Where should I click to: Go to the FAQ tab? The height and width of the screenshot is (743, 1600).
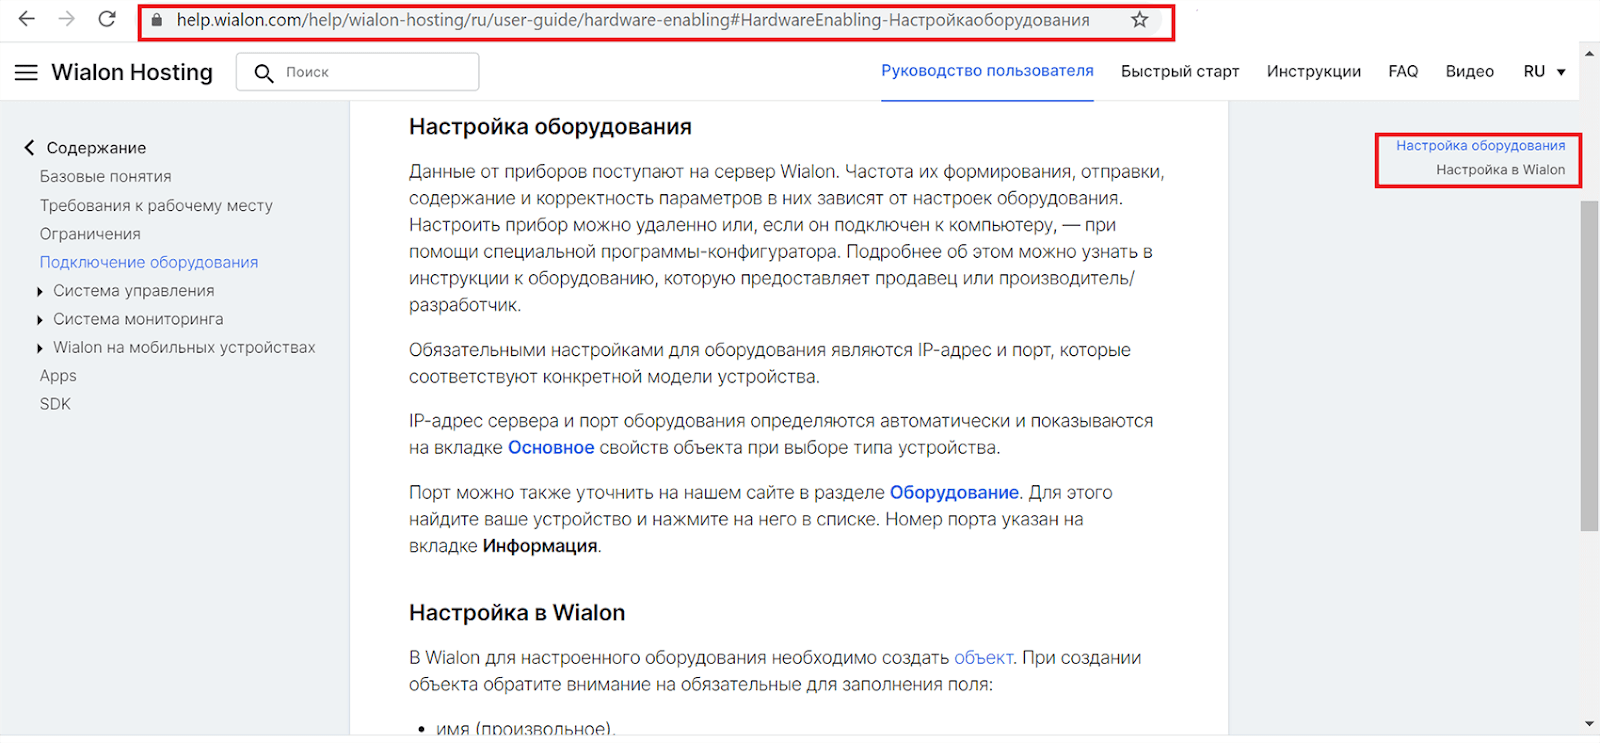[x=1403, y=71]
